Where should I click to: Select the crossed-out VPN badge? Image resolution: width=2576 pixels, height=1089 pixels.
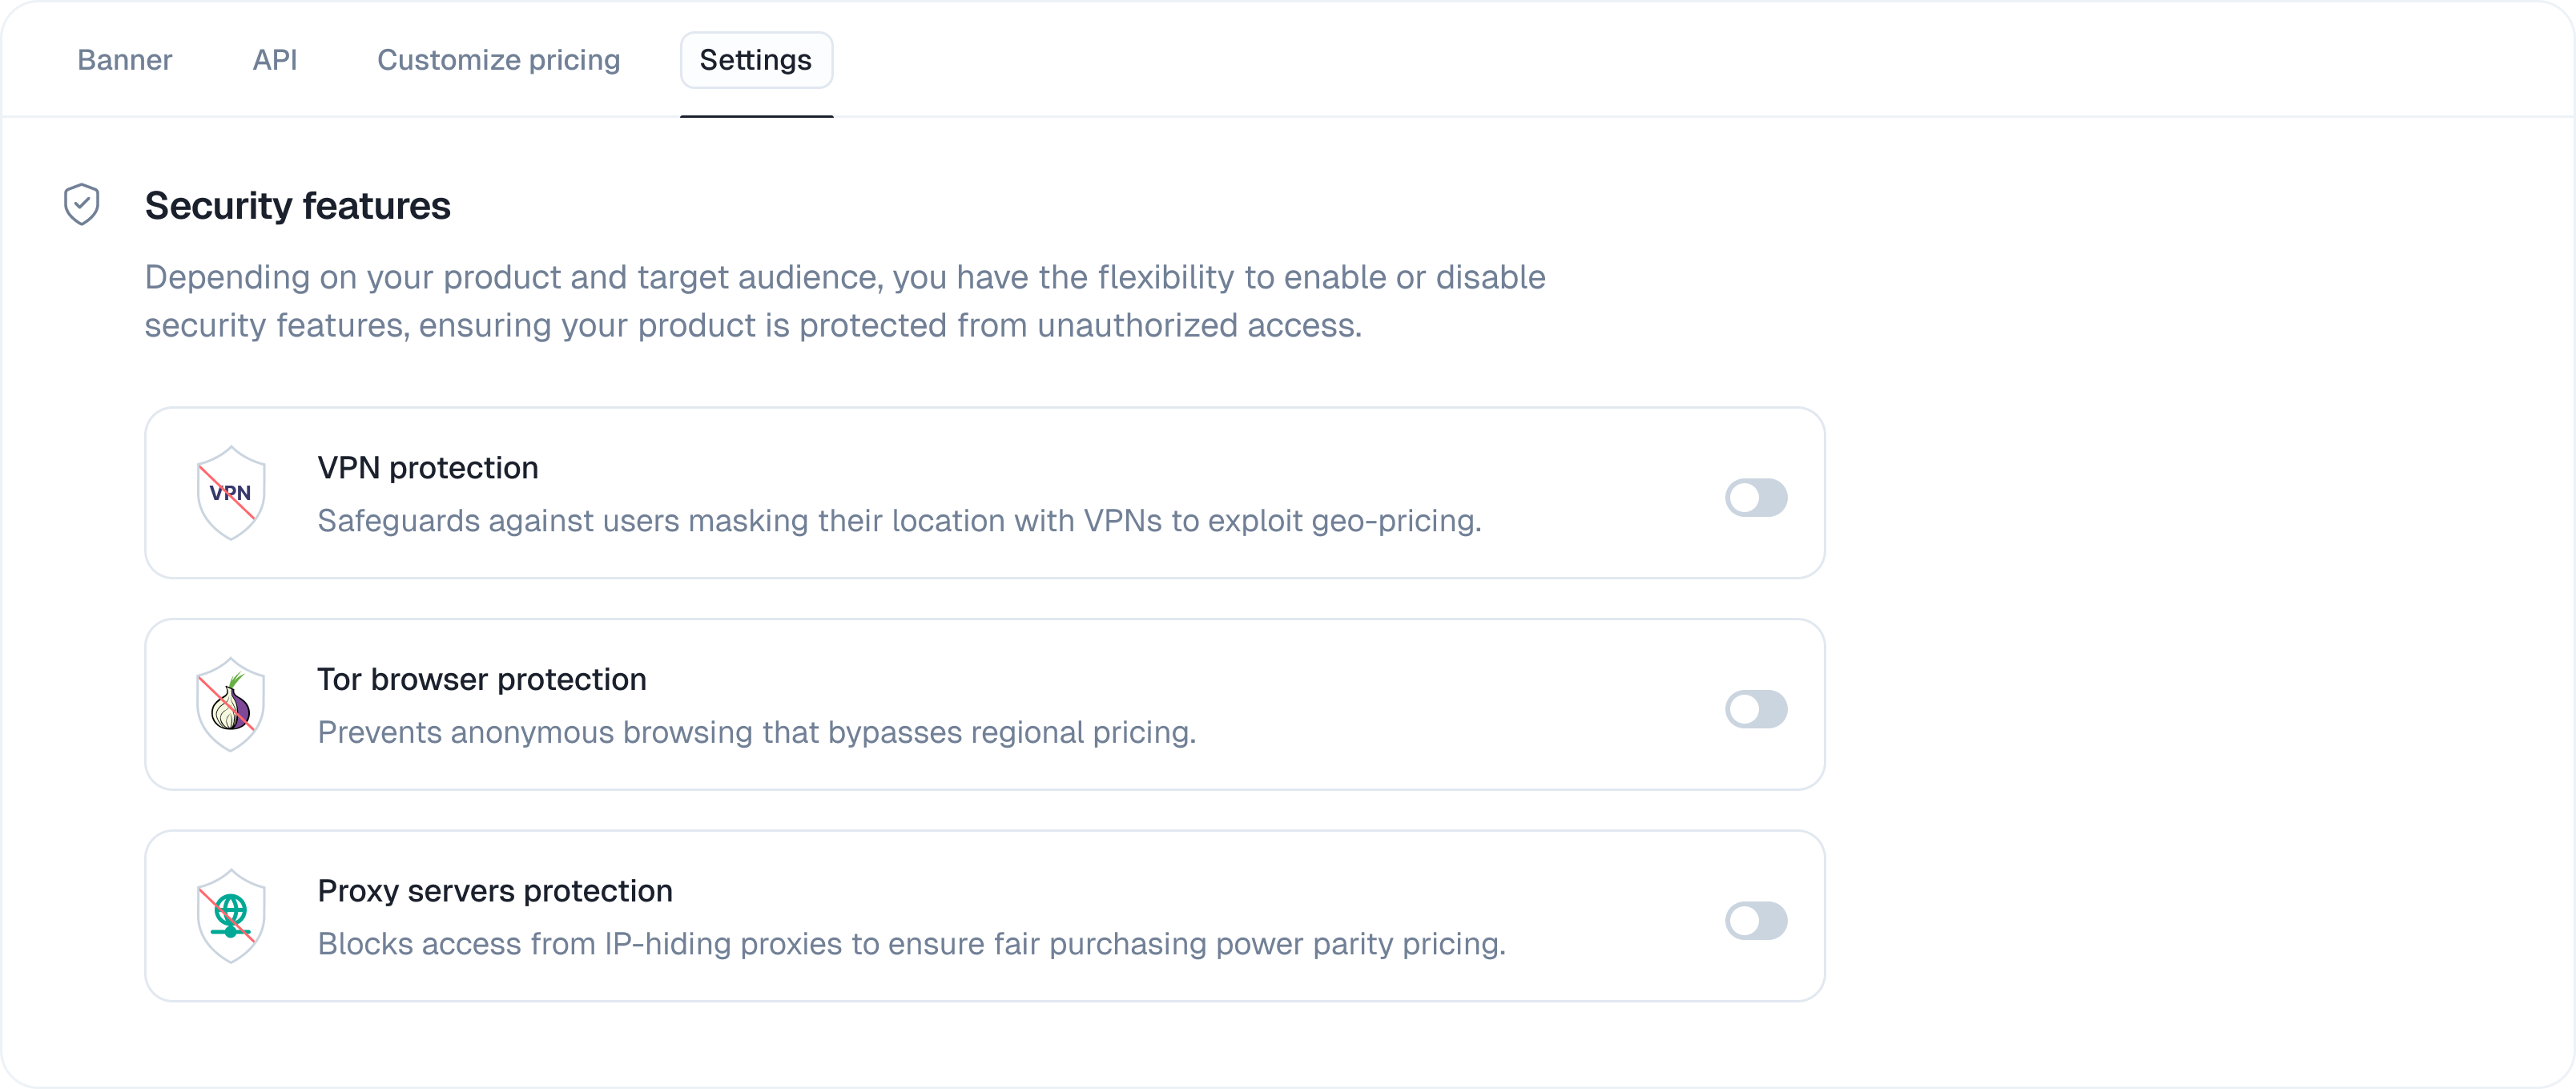(x=230, y=492)
